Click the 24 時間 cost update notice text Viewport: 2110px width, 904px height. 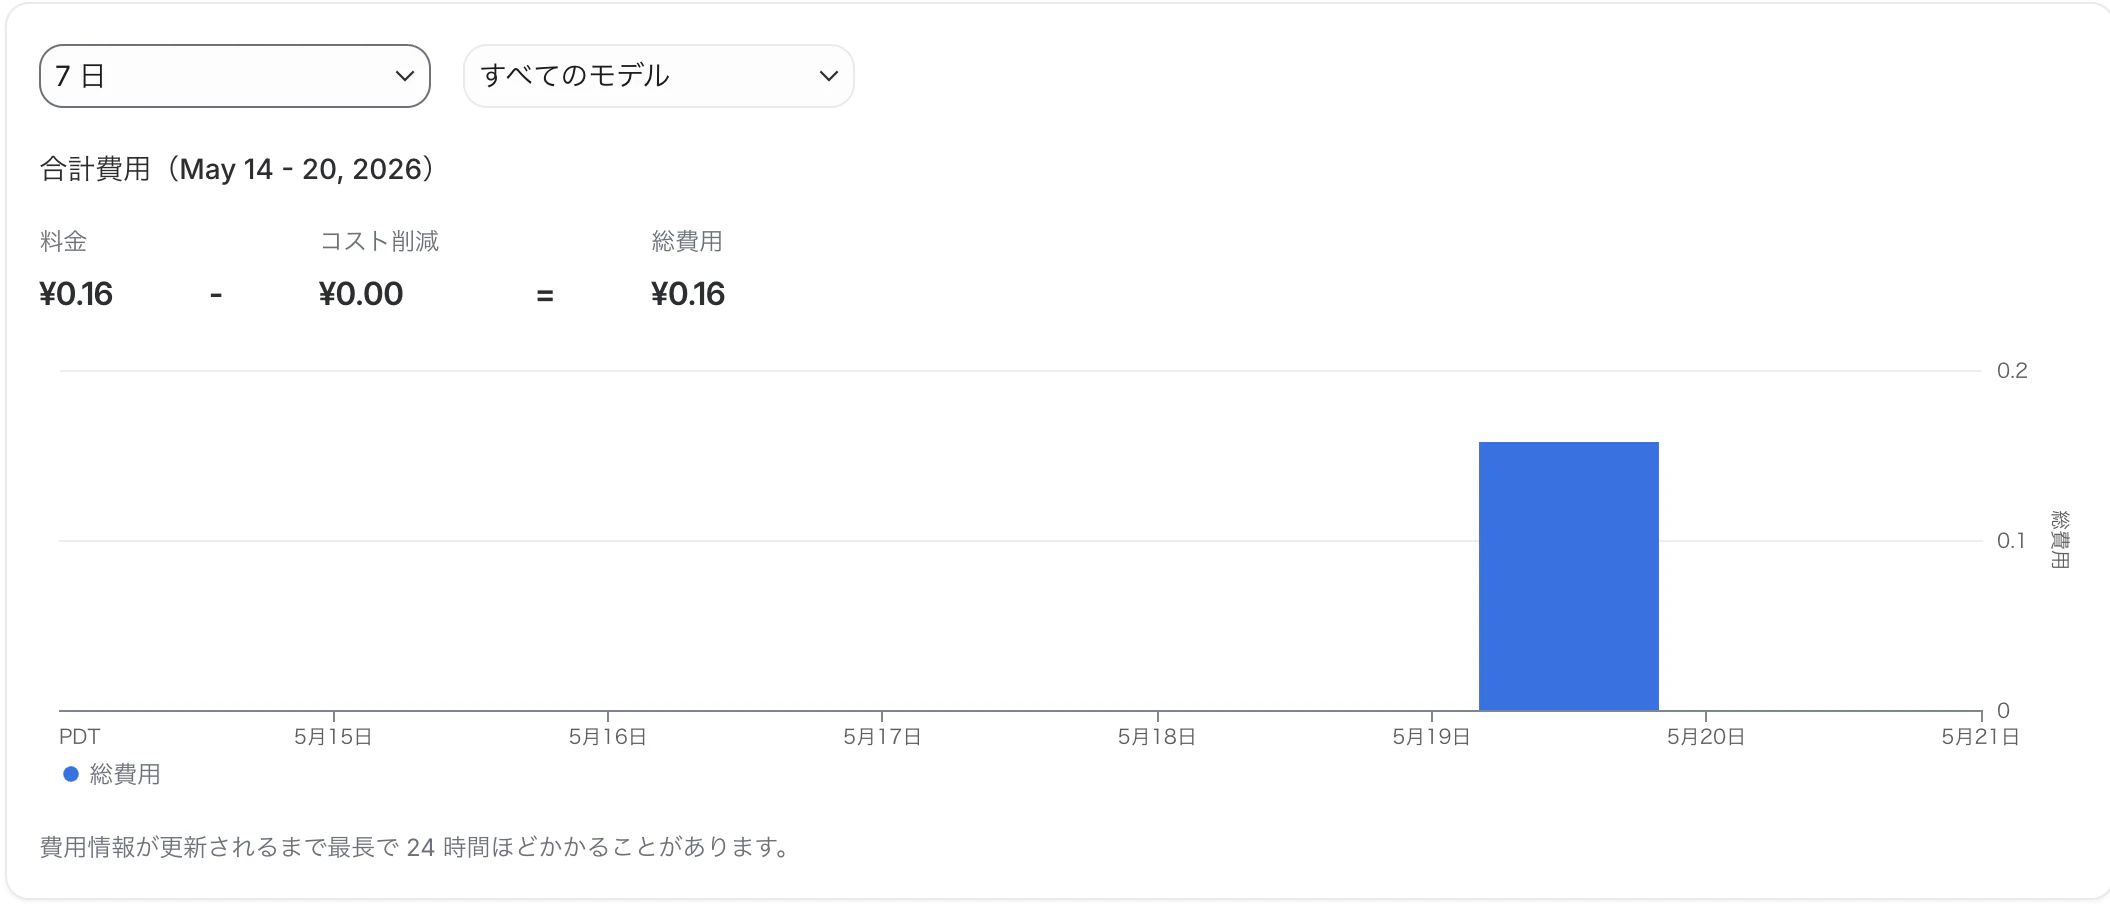tap(418, 847)
